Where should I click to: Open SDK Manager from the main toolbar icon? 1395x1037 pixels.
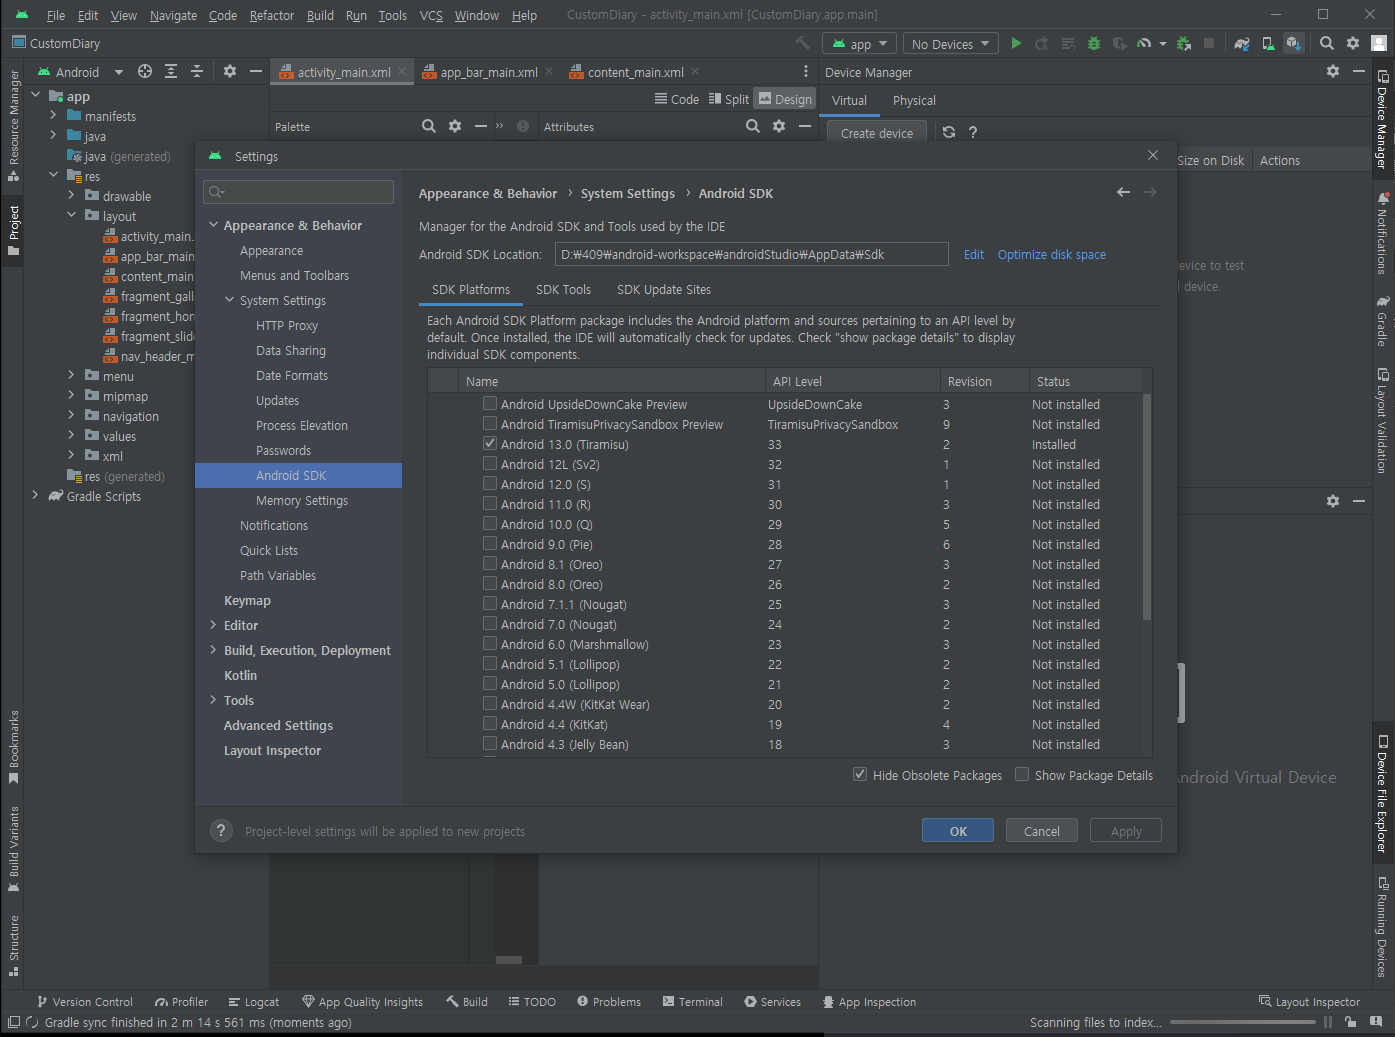tap(1294, 43)
